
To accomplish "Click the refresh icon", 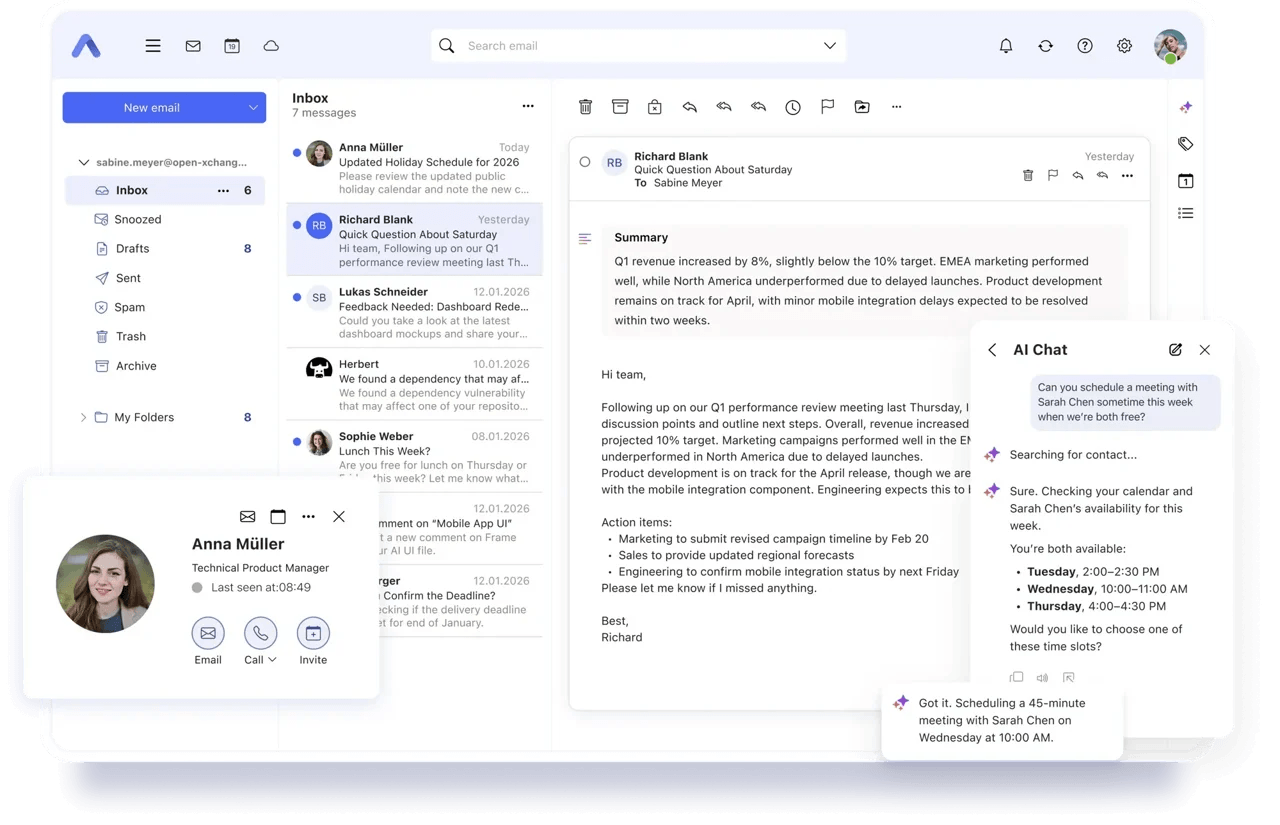I will point(1045,46).
